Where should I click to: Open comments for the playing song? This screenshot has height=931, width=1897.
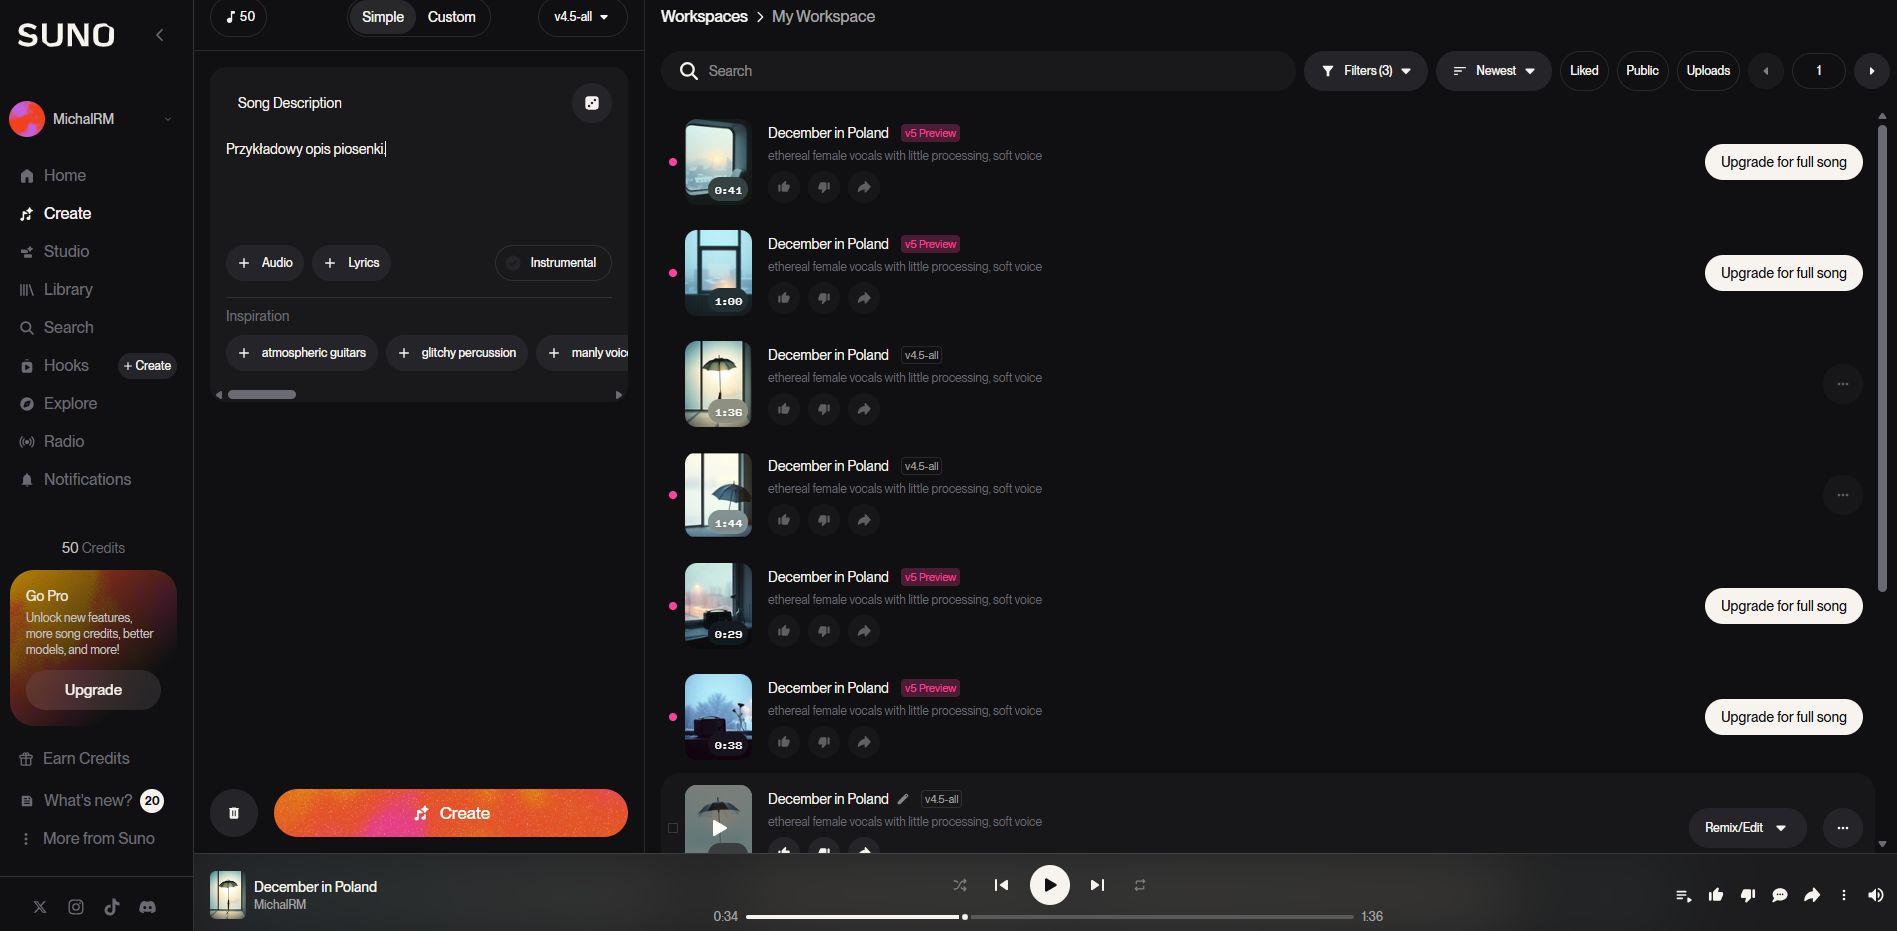tap(1780, 896)
